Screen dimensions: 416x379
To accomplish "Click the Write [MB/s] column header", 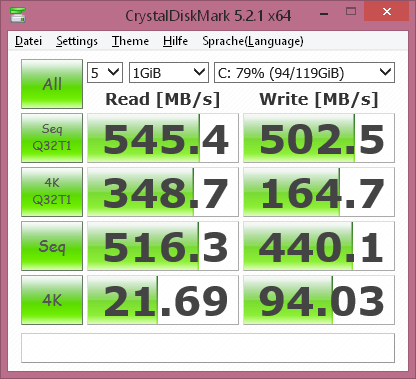I will (x=319, y=99).
